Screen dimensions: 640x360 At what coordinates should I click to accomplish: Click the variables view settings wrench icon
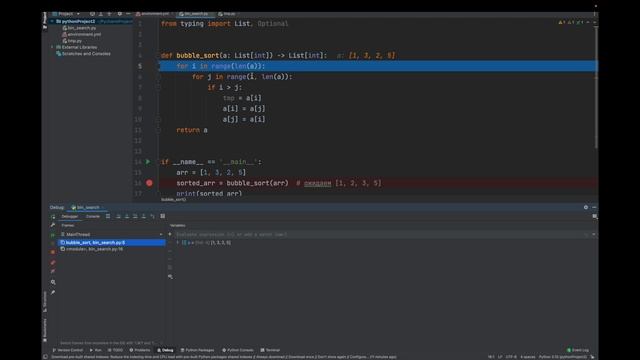coord(170,277)
